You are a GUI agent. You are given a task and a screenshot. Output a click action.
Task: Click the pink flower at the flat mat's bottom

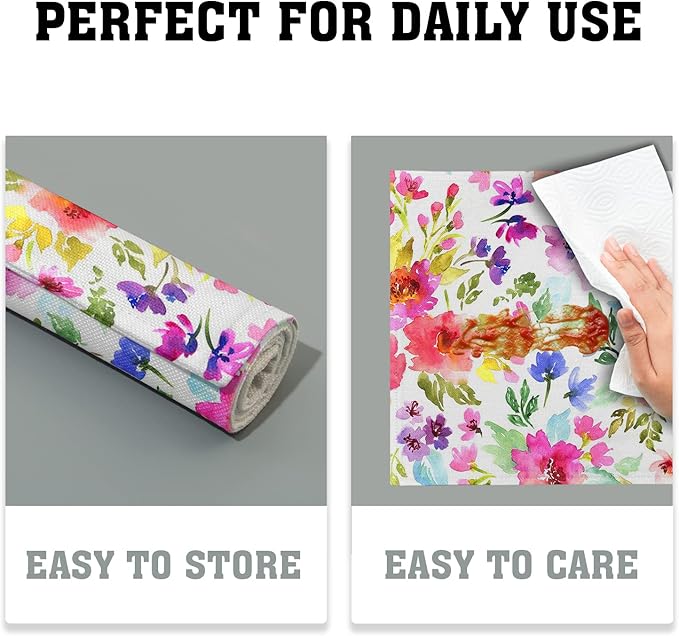pos(548,460)
